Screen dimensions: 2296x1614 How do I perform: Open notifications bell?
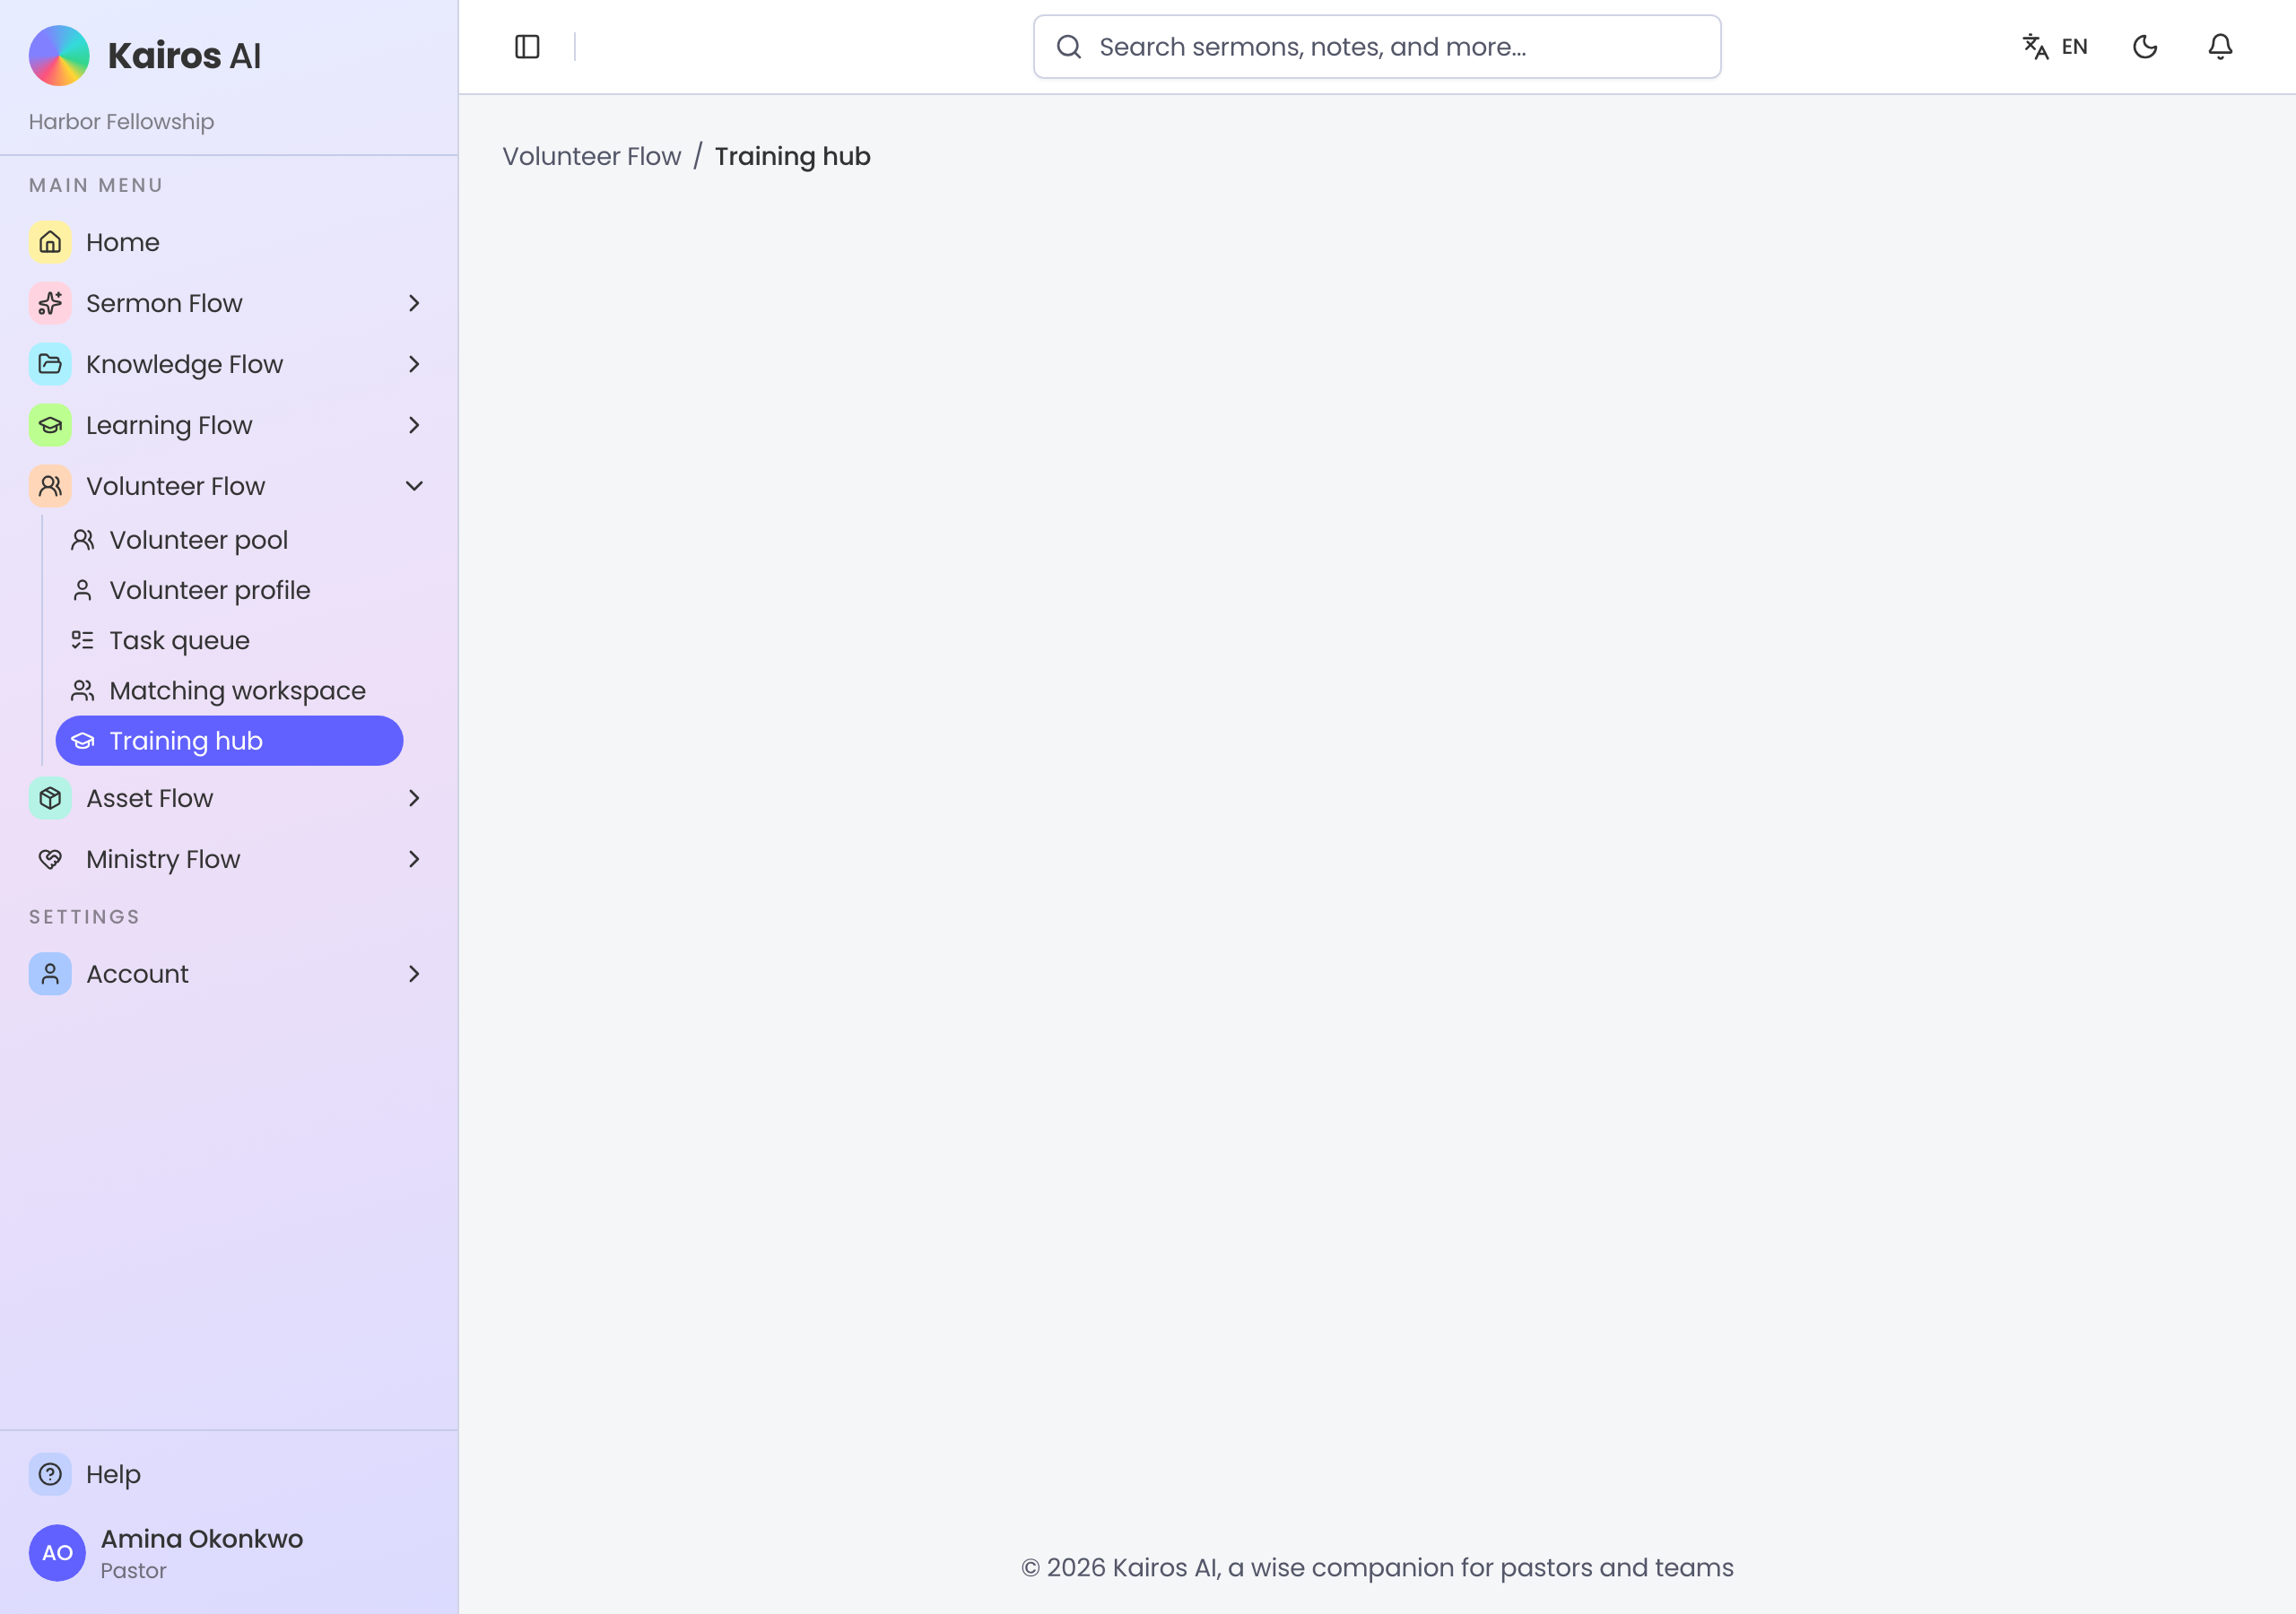(x=2220, y=47)
